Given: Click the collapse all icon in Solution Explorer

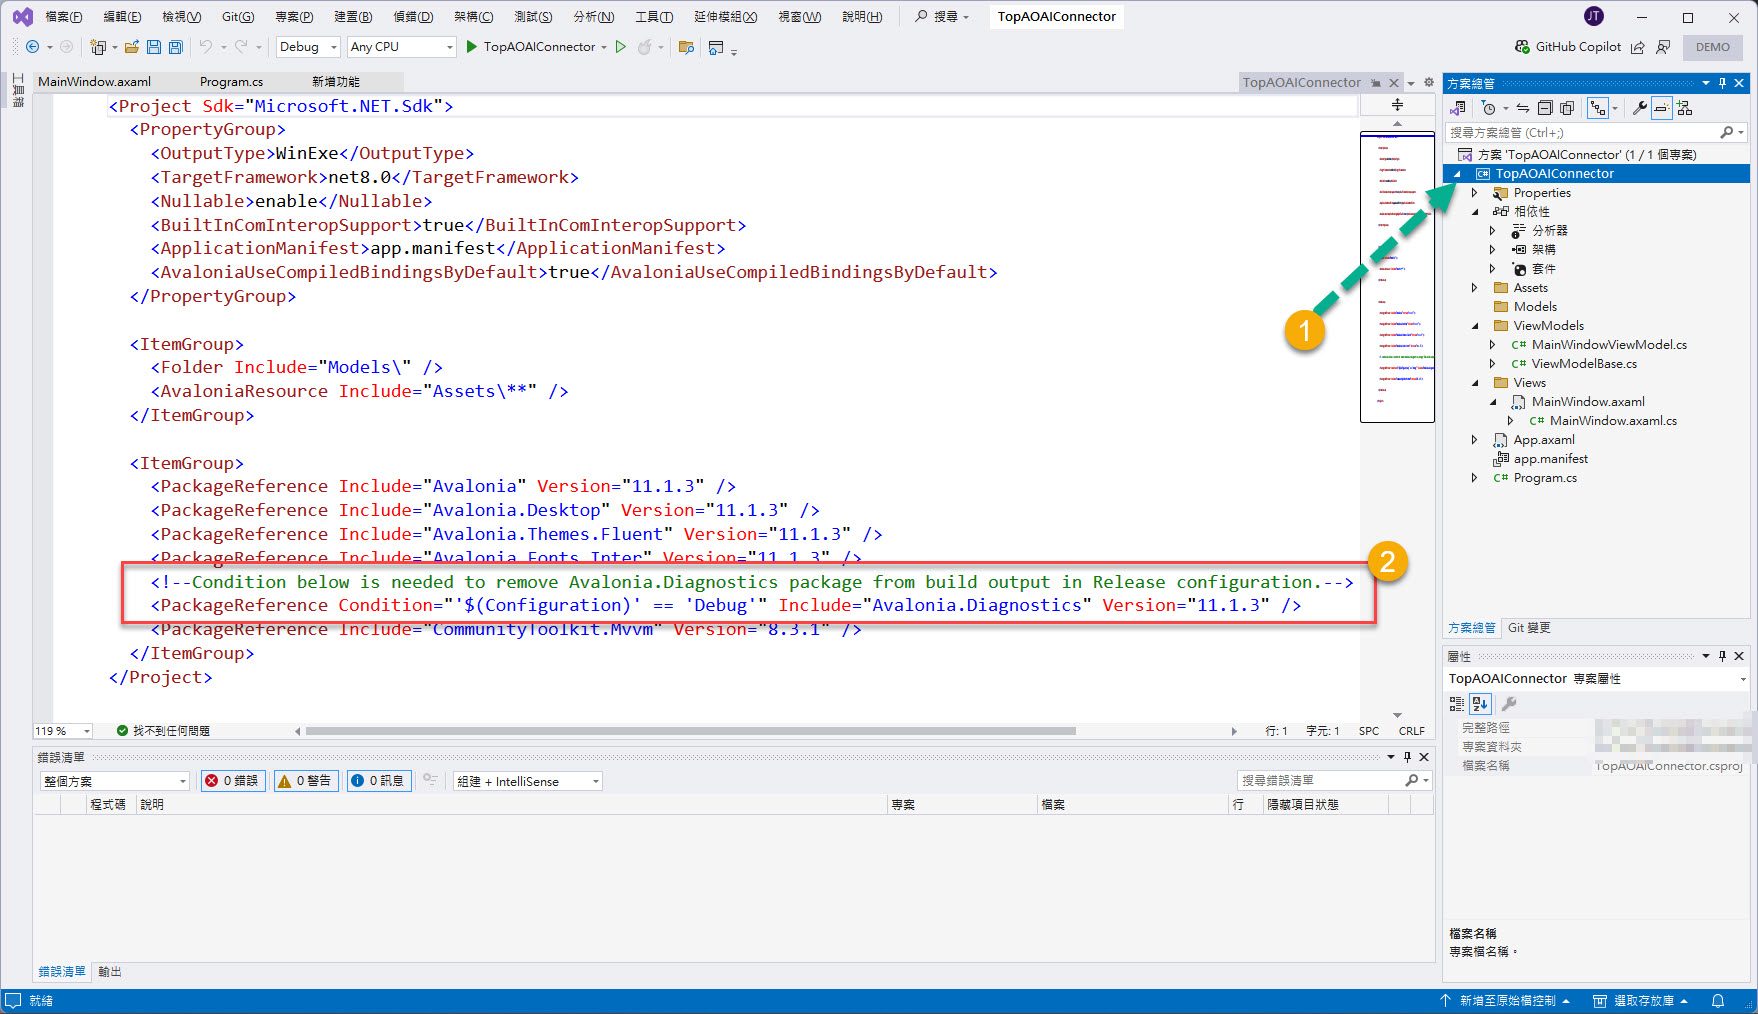Looking at the screenshot, I should coord(1545,108).
